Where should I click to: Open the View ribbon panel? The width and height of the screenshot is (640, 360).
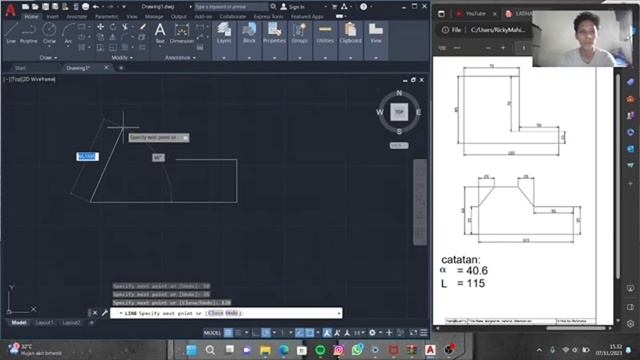(376, 33)
